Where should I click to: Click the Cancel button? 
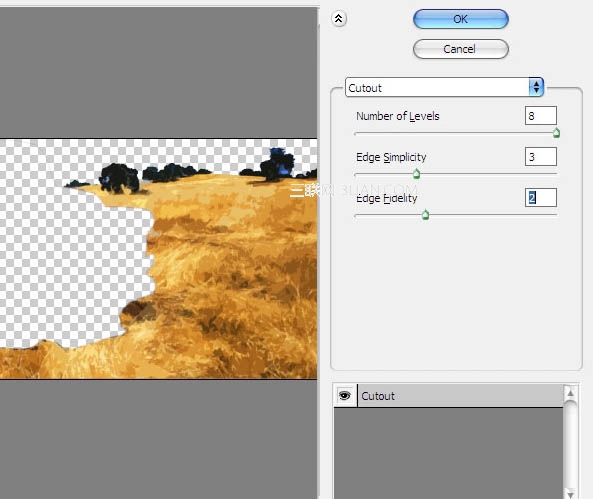(x=461, y=49)
